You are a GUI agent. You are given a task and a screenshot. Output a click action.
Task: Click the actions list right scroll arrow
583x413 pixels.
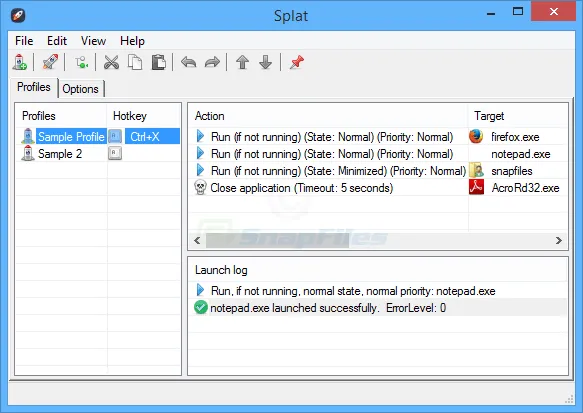click(558, 240)
